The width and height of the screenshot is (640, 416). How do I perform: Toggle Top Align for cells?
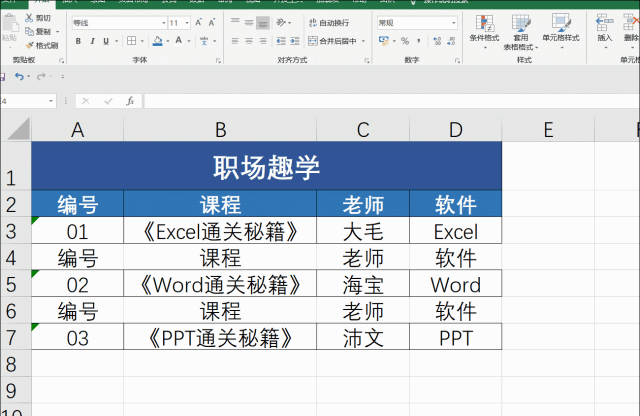(x=235, y=22)
